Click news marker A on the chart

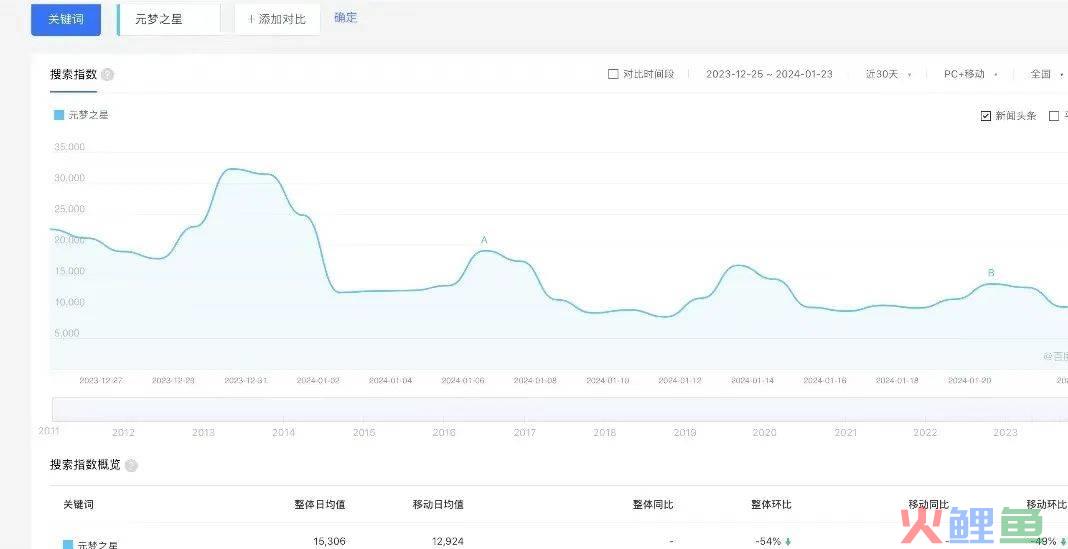coord(484,240)
